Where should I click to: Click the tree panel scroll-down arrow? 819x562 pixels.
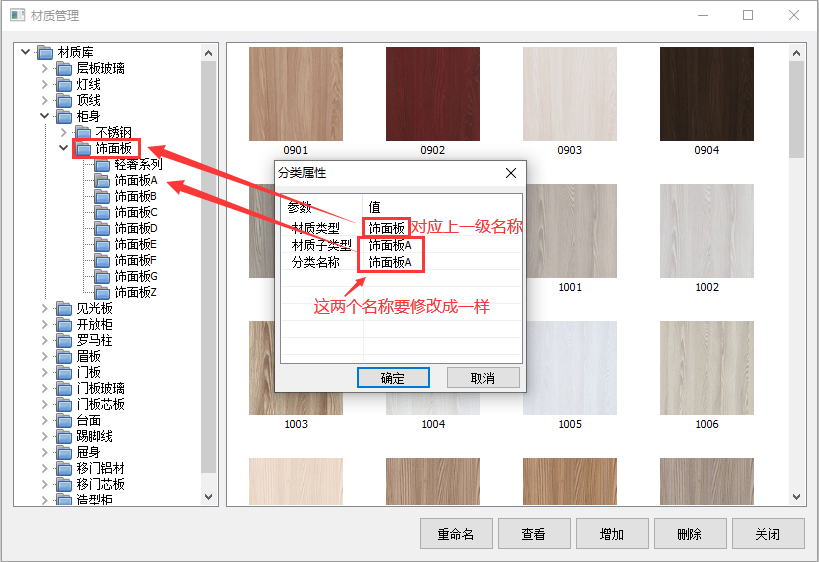(208, 497)
